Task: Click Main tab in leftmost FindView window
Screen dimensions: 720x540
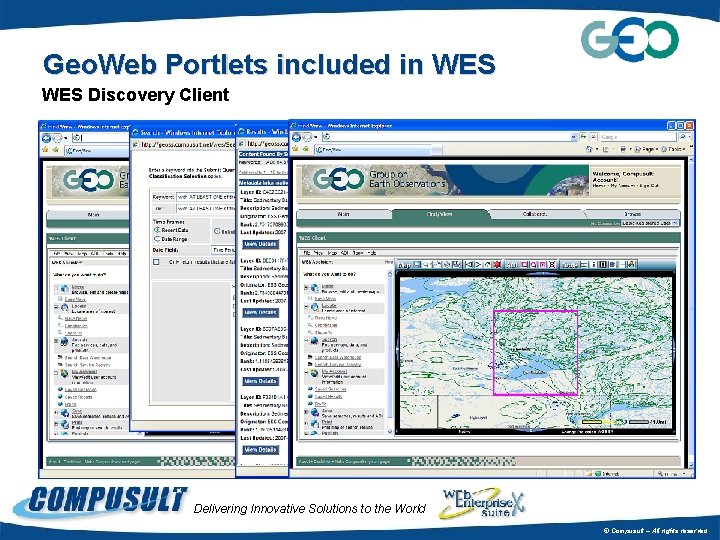Action: pyautogui.click(x=94, y=214)
